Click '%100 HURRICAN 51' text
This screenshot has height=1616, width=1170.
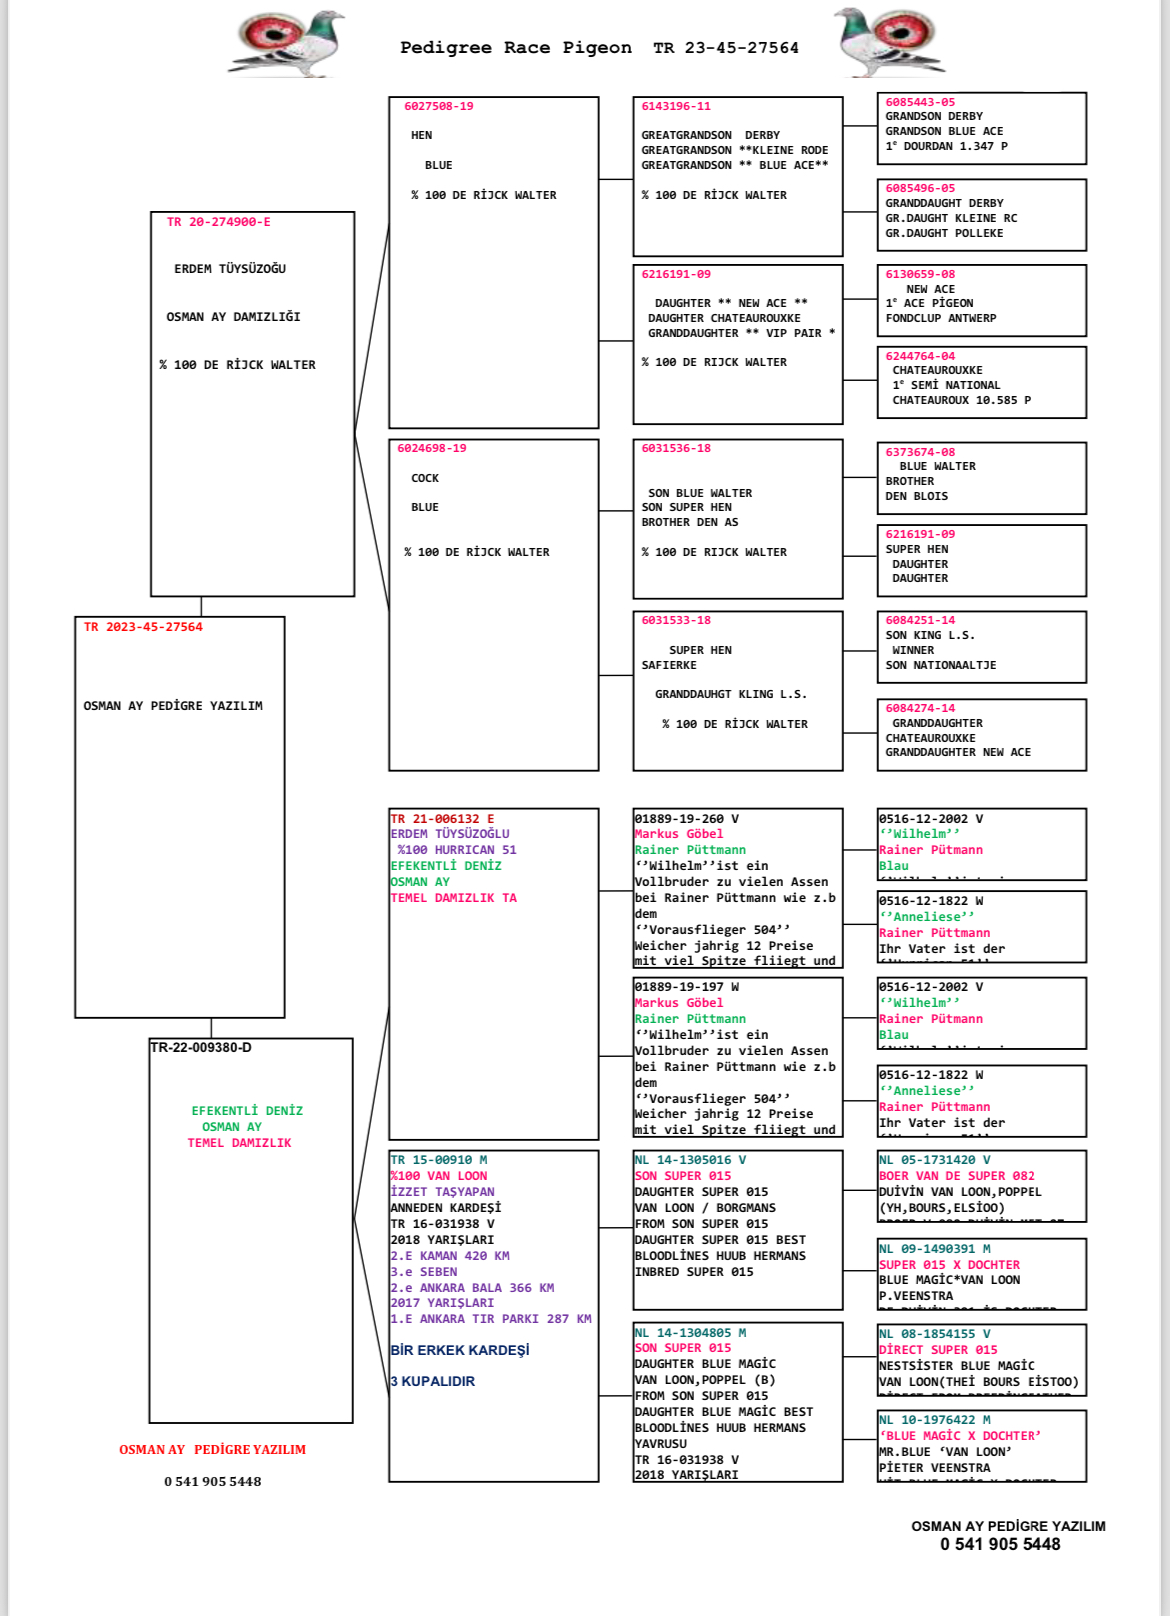(457, 850)
